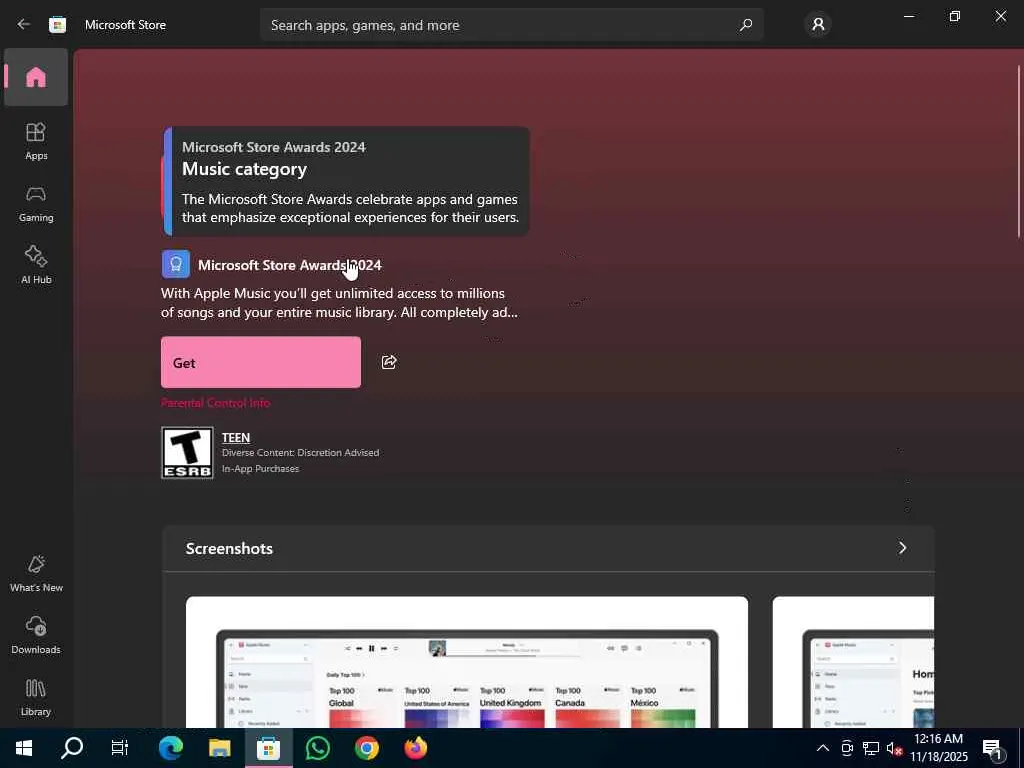Click the network tray icon
The image size is (1024, 768).
(871, 748)
